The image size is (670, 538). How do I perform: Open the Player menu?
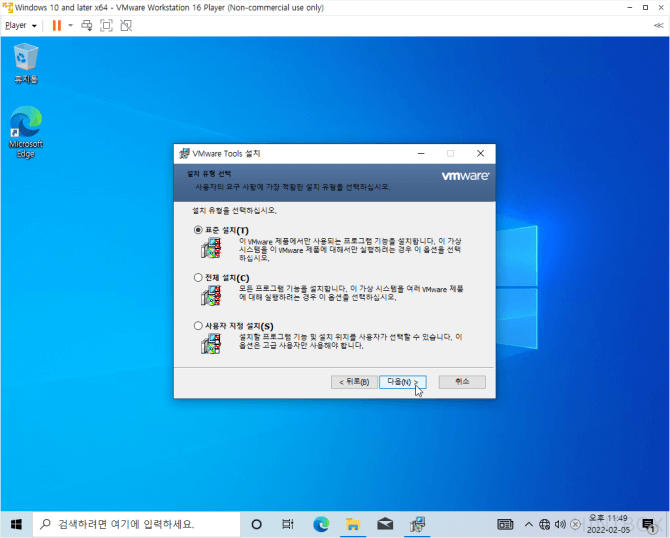click(x=21, y=26)
